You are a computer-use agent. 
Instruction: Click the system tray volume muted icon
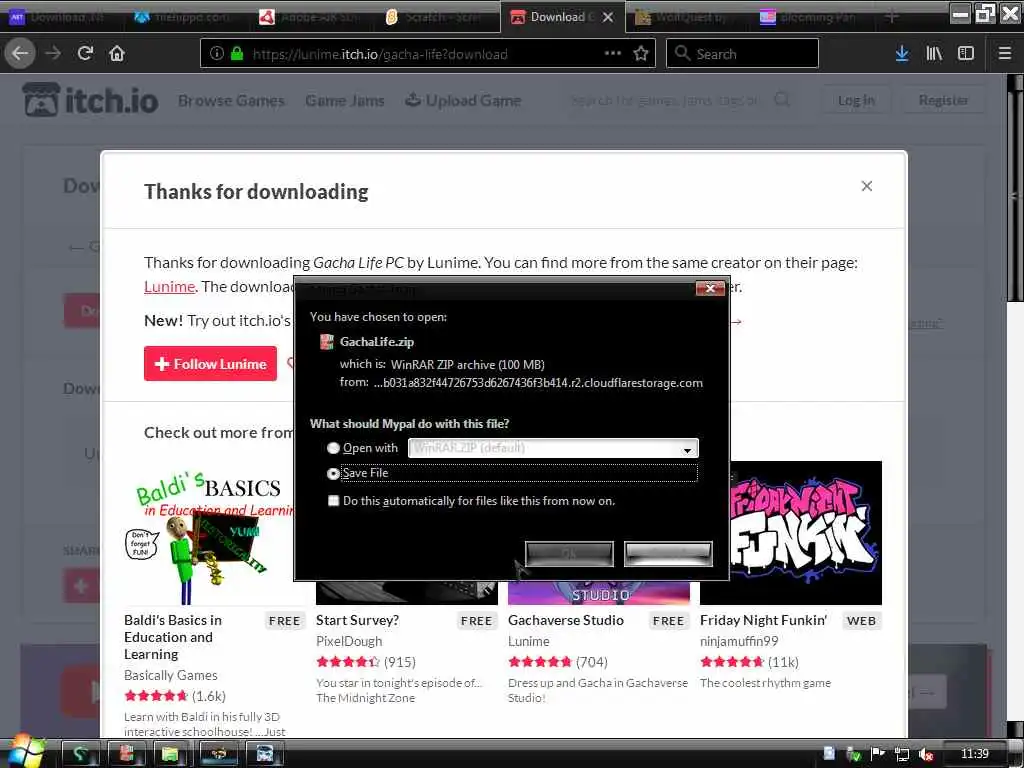925,754
